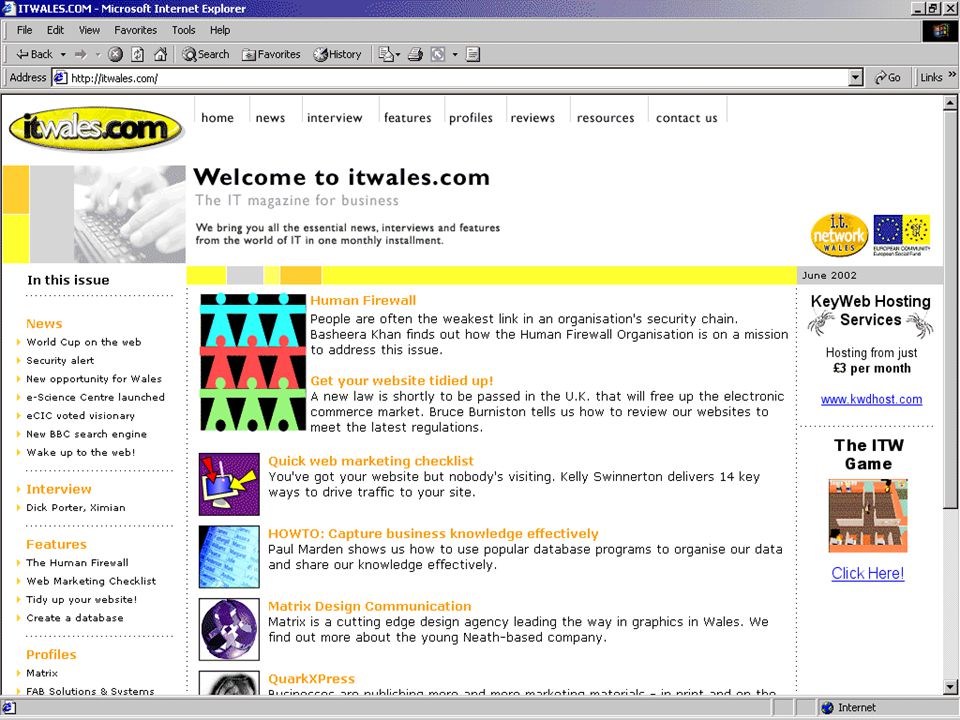Click the ITW Game thumbnail image

(868, 516)
